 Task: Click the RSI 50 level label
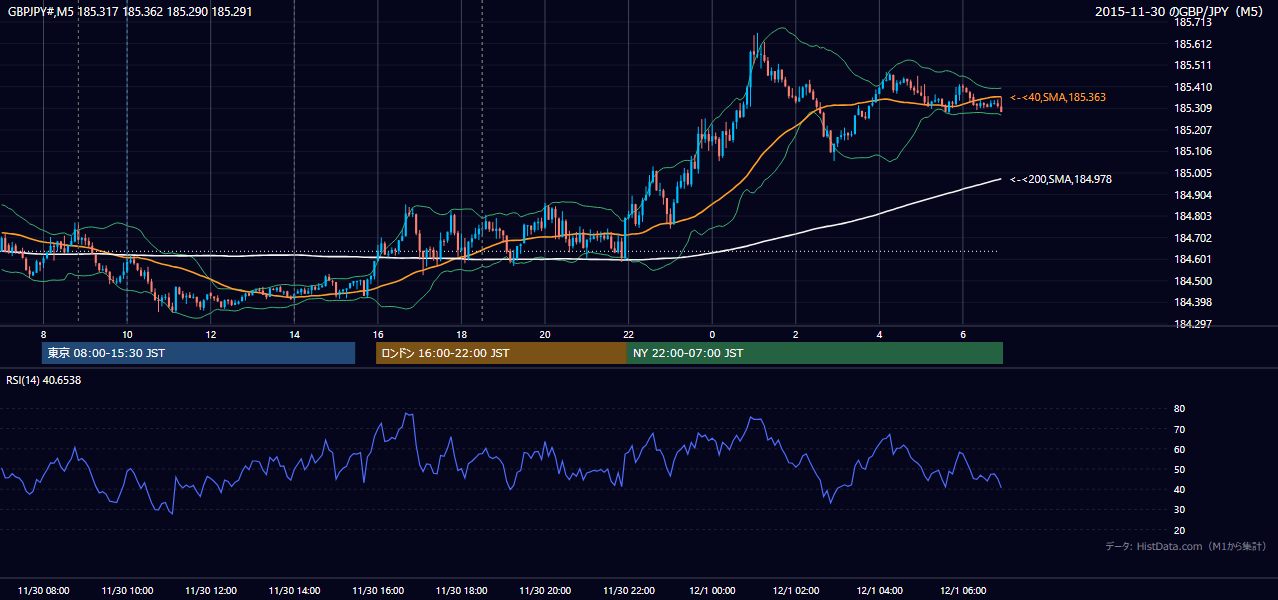pos(1179,469)
